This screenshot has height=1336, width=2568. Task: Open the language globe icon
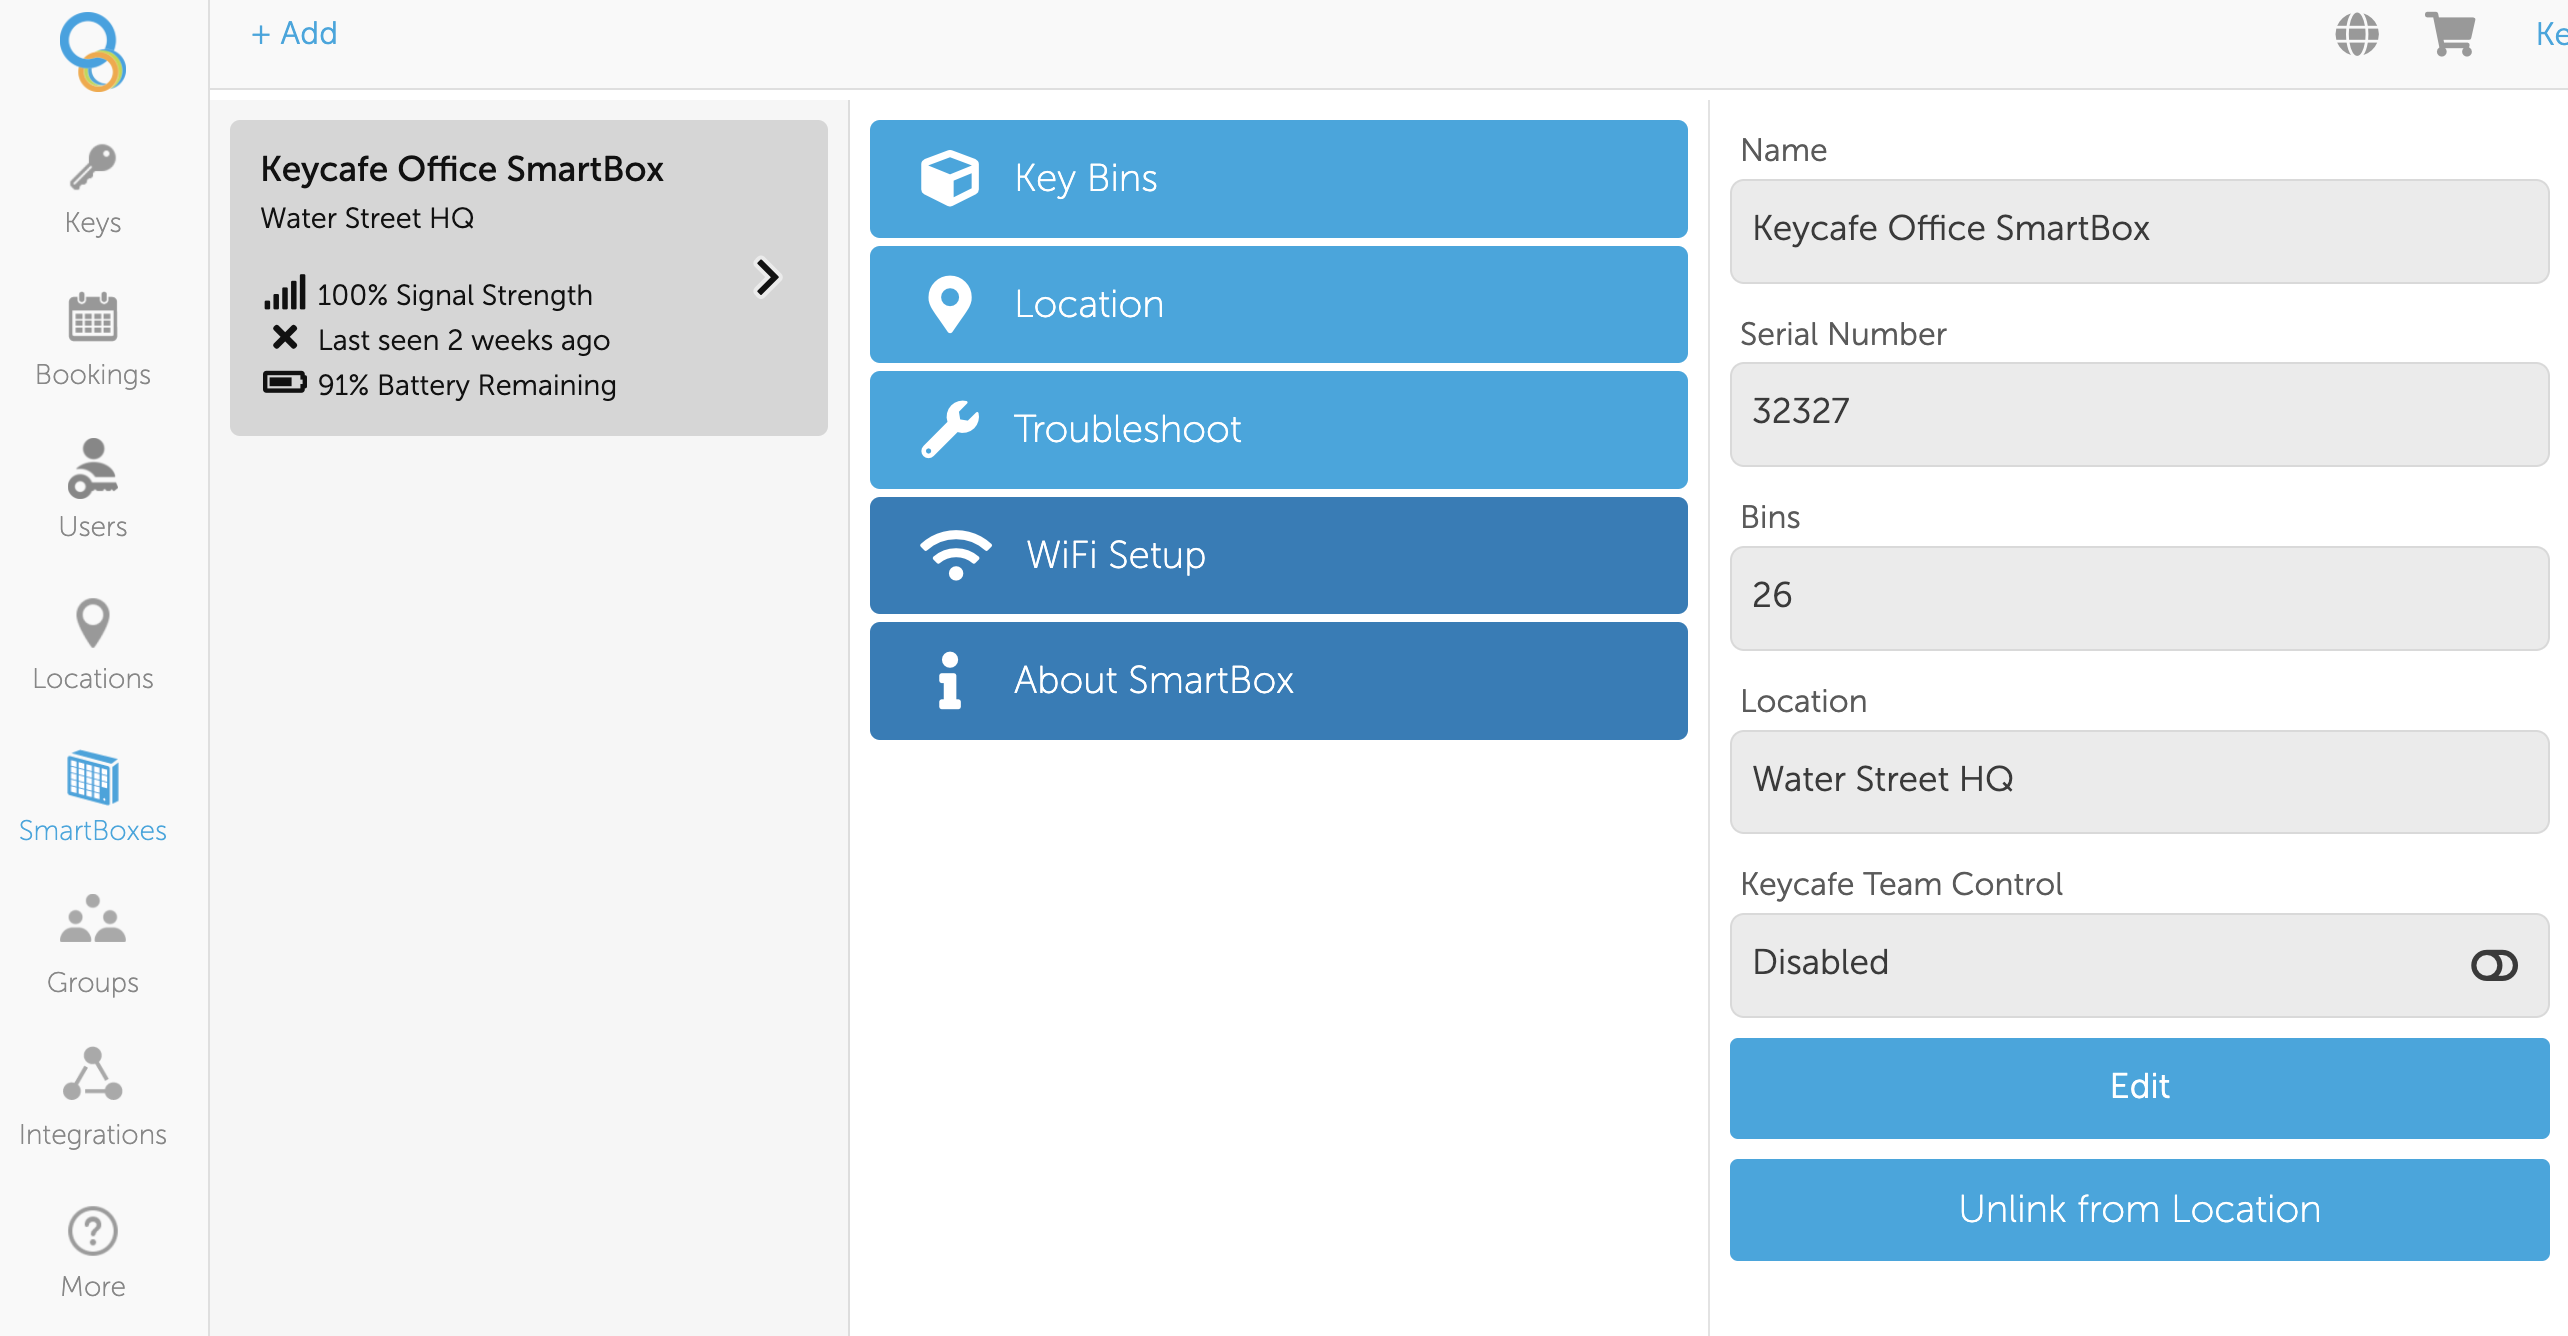point(2356,35)
